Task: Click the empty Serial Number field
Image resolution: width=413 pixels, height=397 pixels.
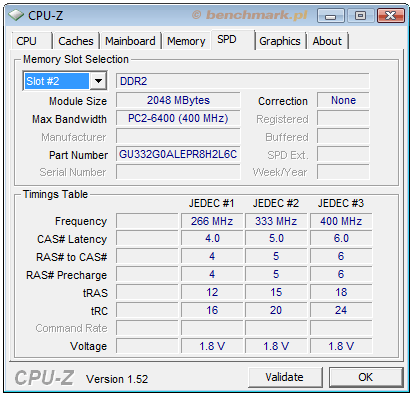Action: (x=178, y=172)
